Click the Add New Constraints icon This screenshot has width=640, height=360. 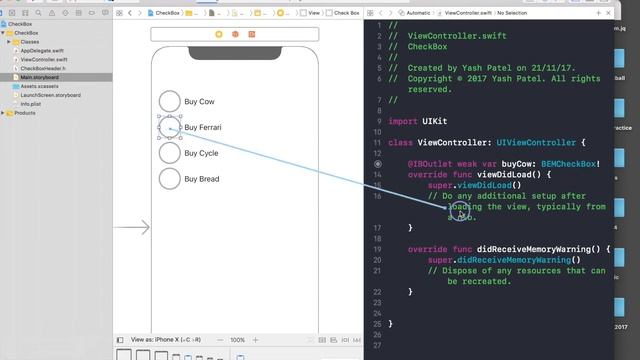click(x=345, y=340)
